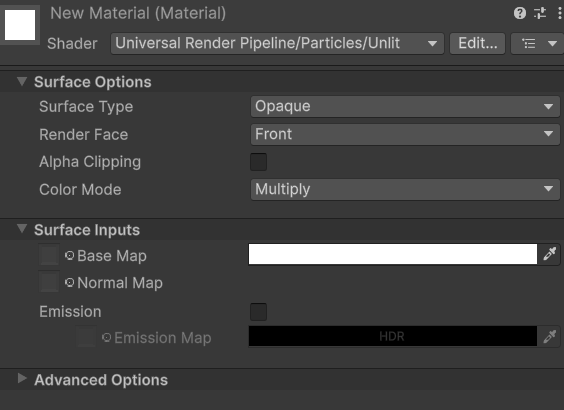
Task: Pick Base Map color with eyedropper
Action: [x=550, y=254]
